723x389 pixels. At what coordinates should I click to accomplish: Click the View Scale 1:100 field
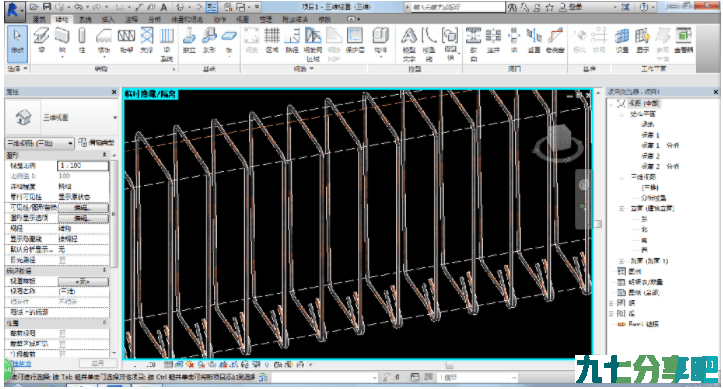coord(83,165)
